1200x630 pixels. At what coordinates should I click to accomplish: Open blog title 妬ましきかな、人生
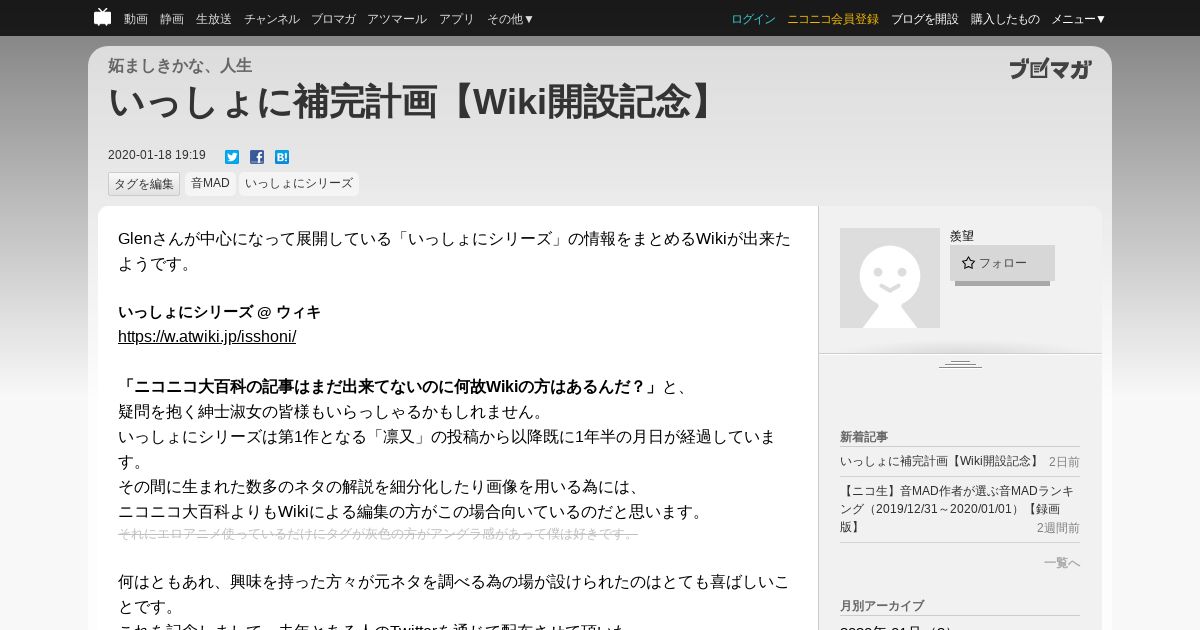(x=180, y=66)
